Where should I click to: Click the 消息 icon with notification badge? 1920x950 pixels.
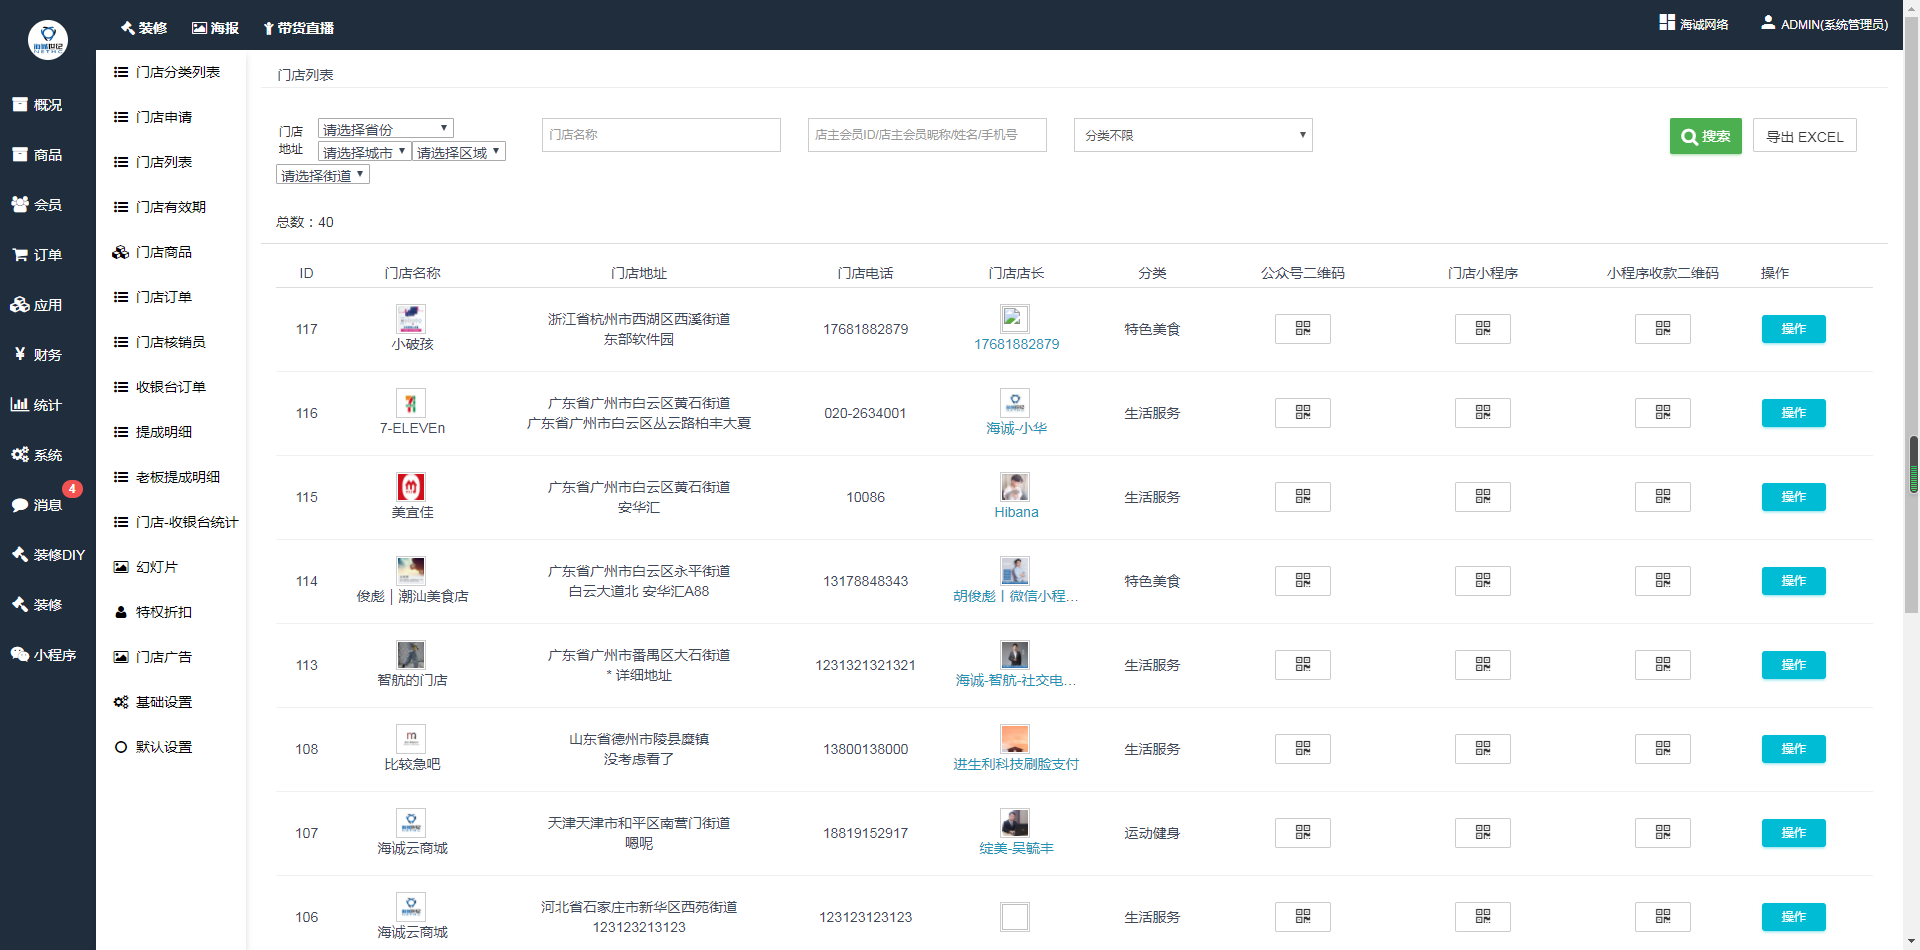[x=20, y=505]
